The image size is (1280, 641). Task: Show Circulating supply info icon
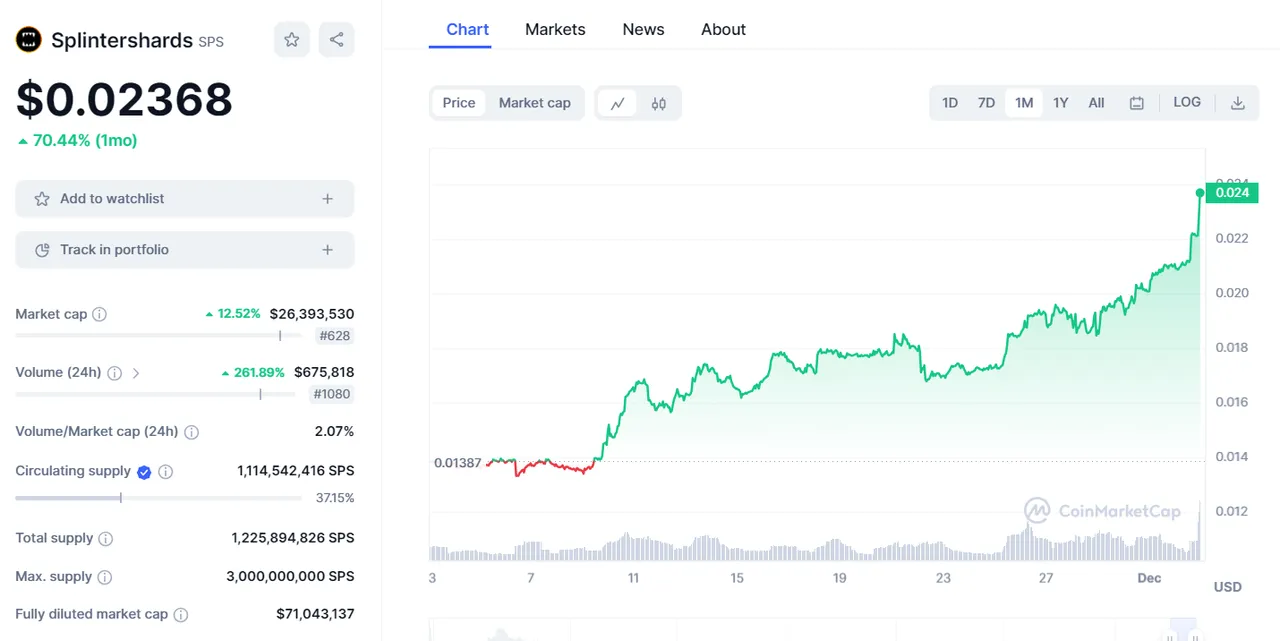coord(166,472)
